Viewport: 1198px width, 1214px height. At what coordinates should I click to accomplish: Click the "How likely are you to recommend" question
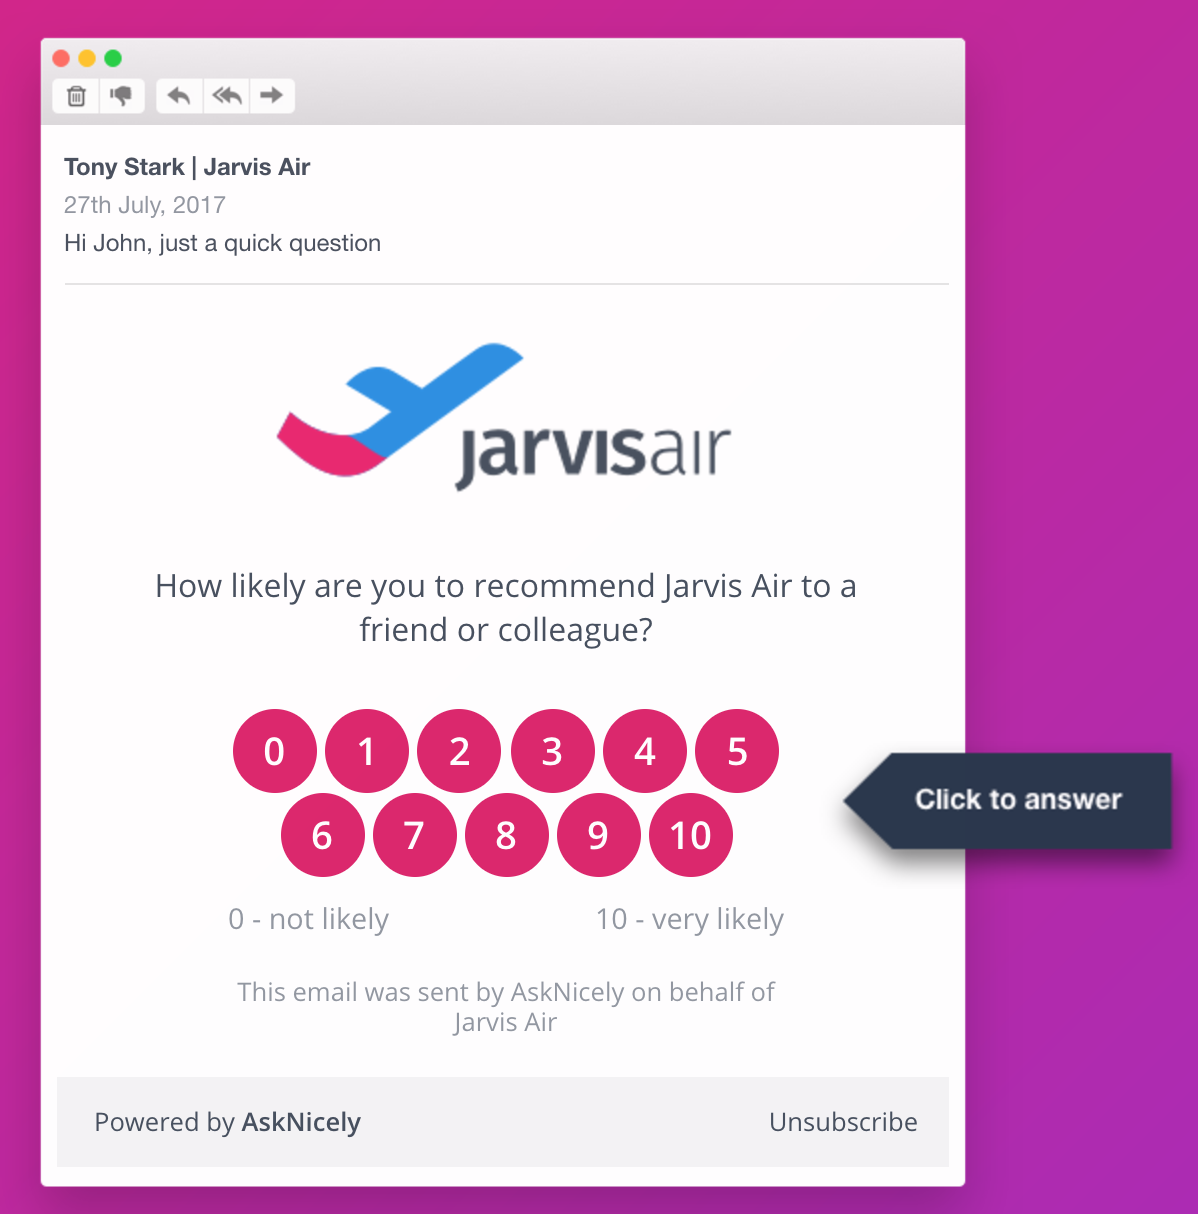tap(506, 607)
